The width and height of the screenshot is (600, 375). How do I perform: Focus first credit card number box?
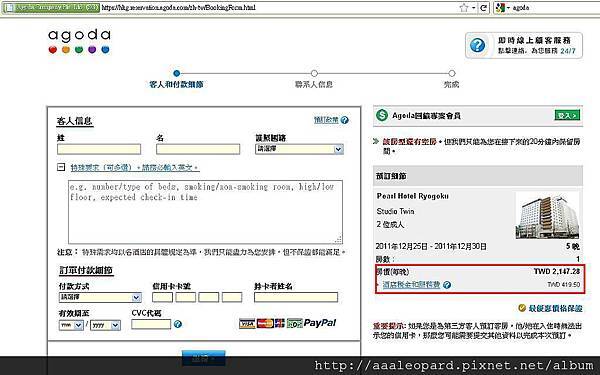click(162, 297)
